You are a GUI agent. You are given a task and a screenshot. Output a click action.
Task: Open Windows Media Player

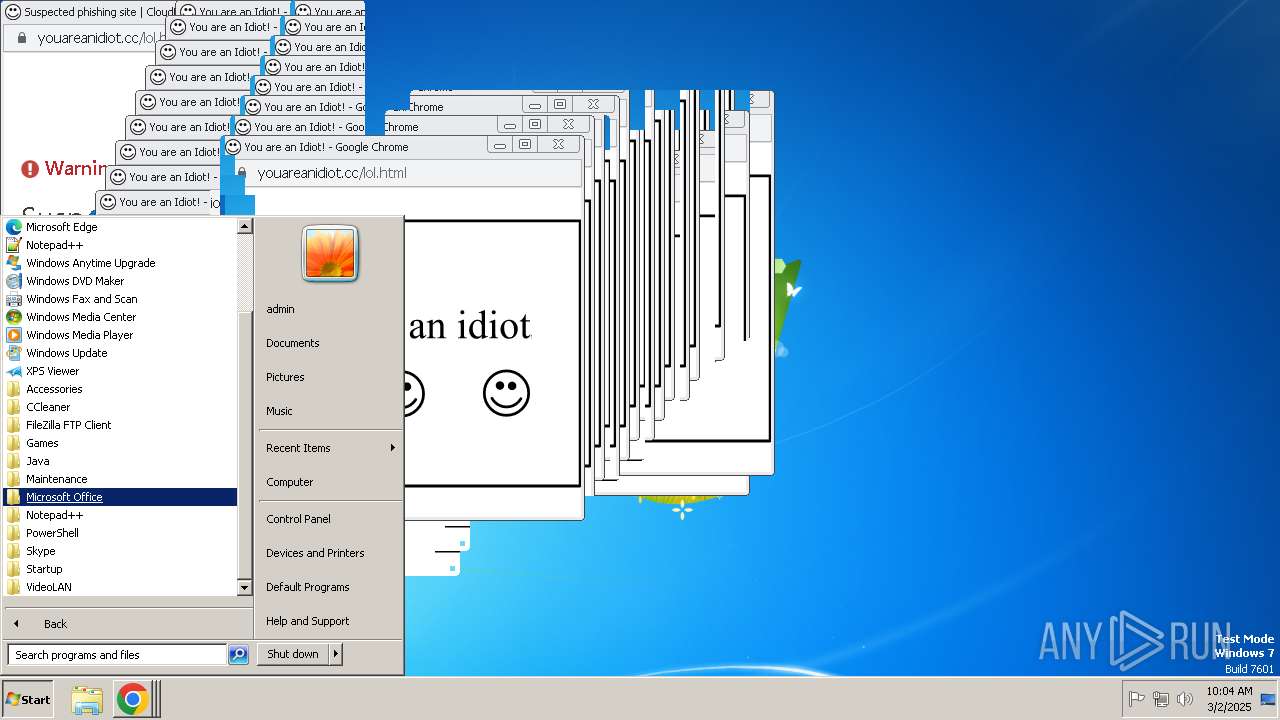(120, 335)
